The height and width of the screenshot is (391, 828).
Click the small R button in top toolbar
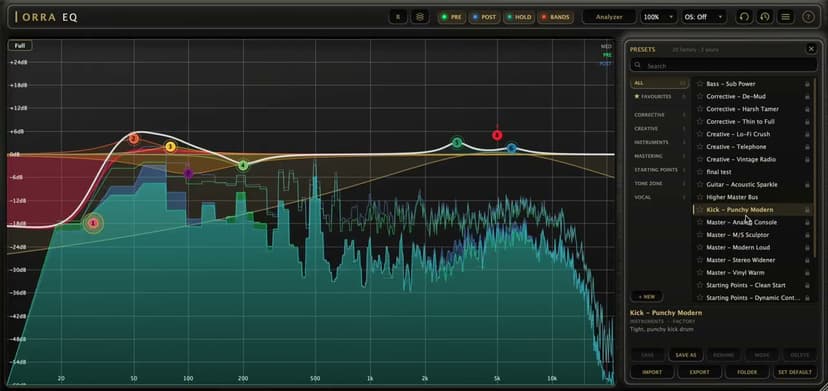pyautogui.click(x=398, y=17)
